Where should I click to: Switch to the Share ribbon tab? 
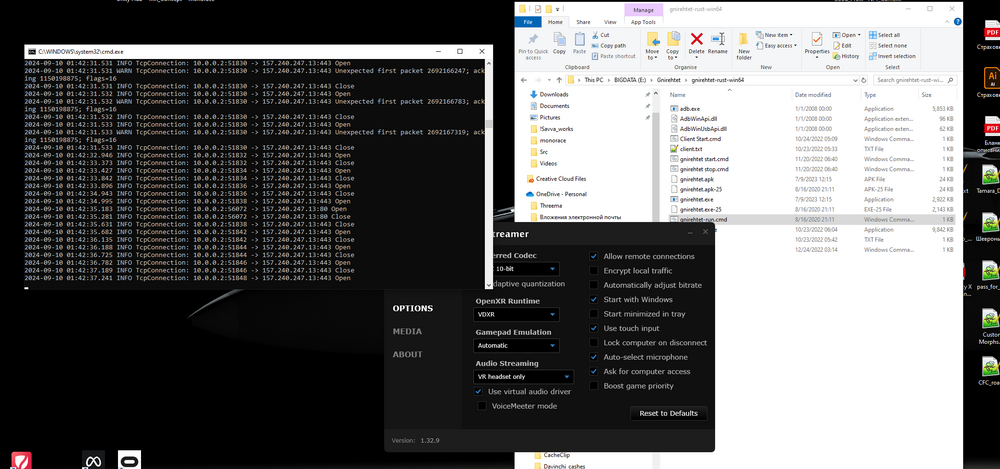click(584, 22)
